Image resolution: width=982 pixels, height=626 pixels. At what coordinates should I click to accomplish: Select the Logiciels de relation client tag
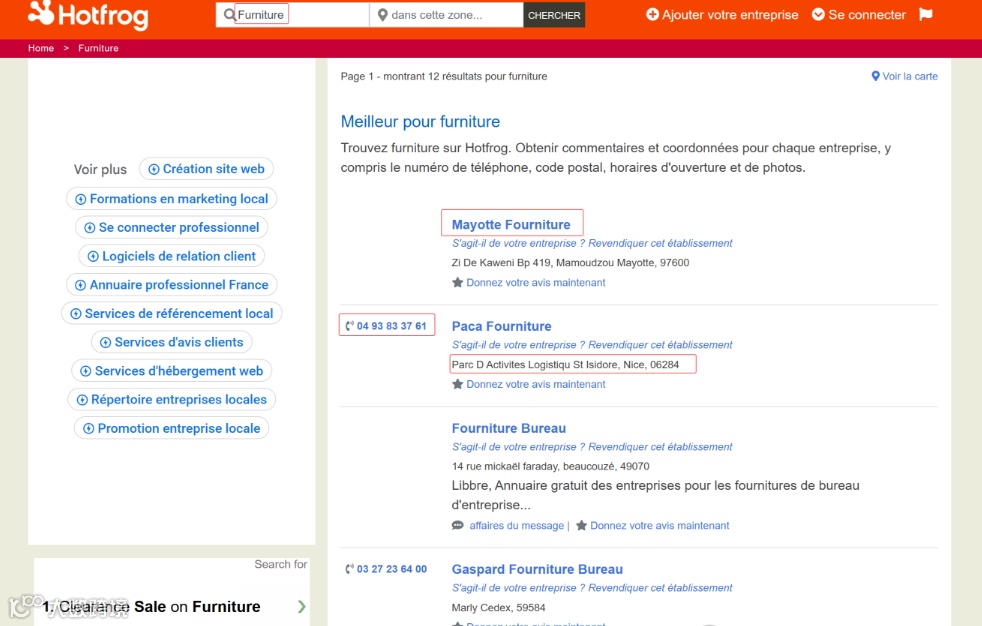172,257
